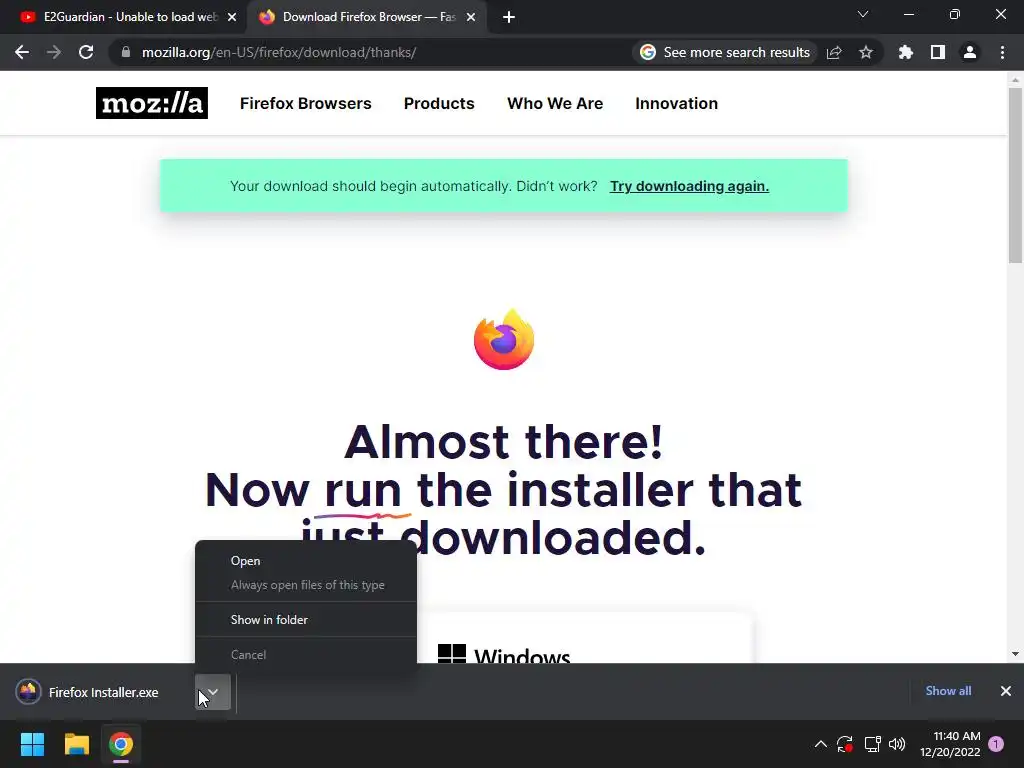
Task: Open the Firefox Browsers nav menu
Action: [306, 103]
